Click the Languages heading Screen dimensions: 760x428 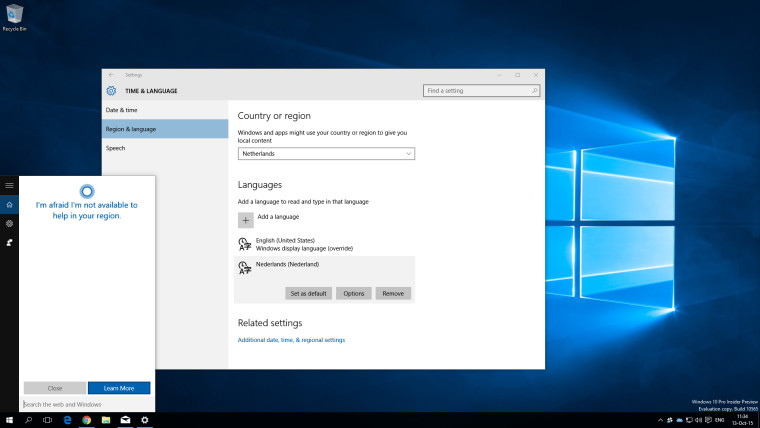click(259, 185)
